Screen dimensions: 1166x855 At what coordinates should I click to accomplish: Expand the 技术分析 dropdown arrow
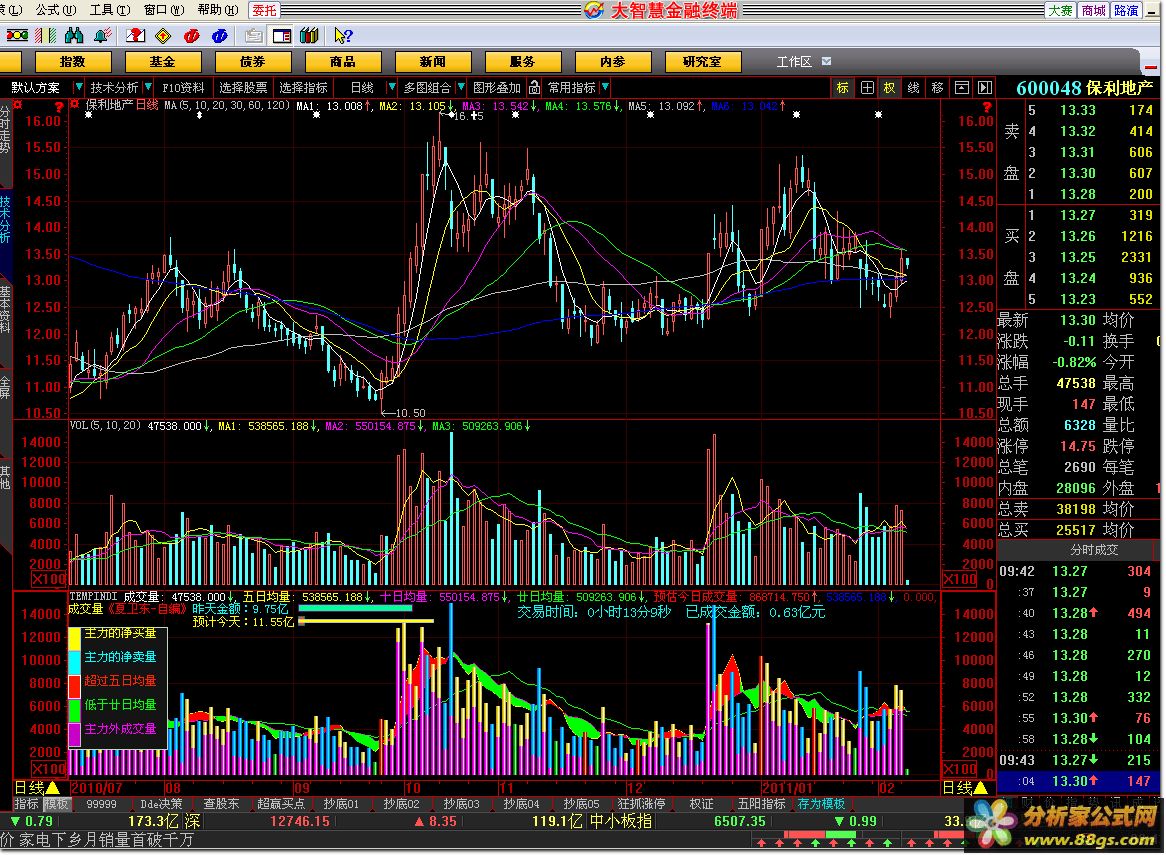pos(148,88)
